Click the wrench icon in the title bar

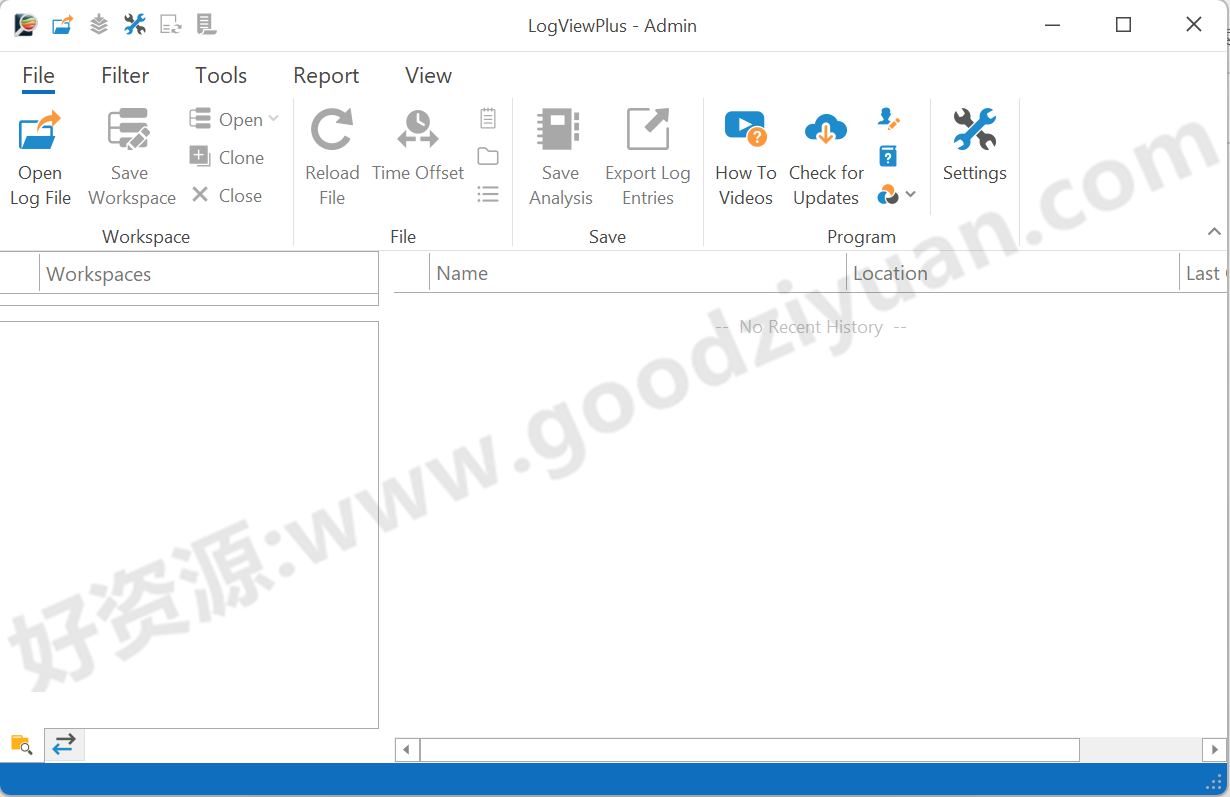coord(135,25)
